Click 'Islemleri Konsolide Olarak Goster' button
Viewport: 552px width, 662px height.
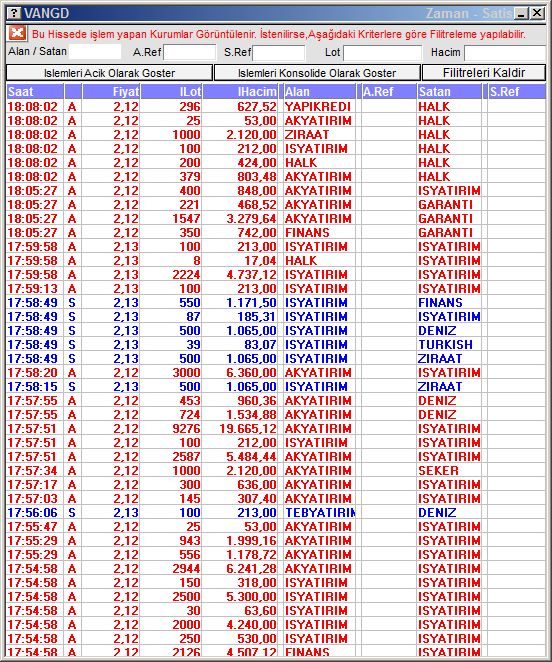(317, 73)
